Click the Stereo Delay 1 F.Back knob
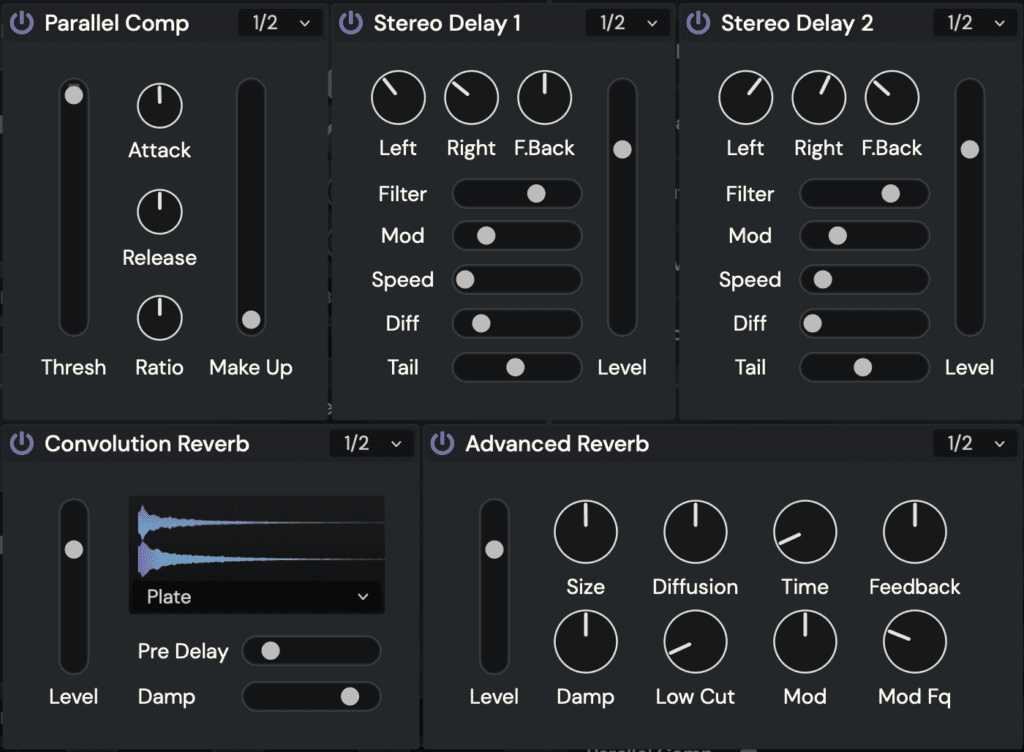 545,97
